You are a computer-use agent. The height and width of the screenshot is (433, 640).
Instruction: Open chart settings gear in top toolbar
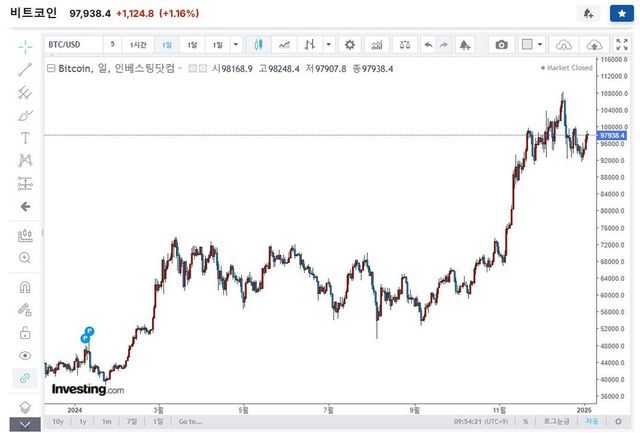point(349,45)
